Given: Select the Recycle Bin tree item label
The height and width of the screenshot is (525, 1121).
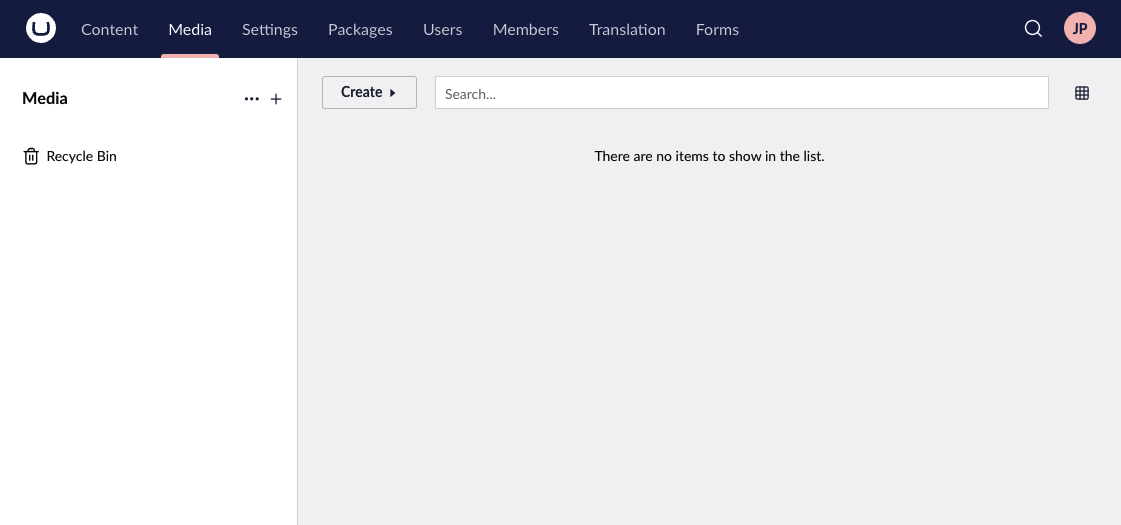Looking at the screenshot, I should (82, 156).
